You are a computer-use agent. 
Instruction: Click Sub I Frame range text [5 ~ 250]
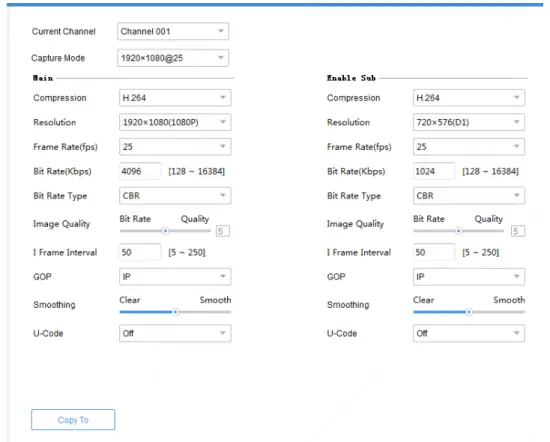(x=481, y=252)
